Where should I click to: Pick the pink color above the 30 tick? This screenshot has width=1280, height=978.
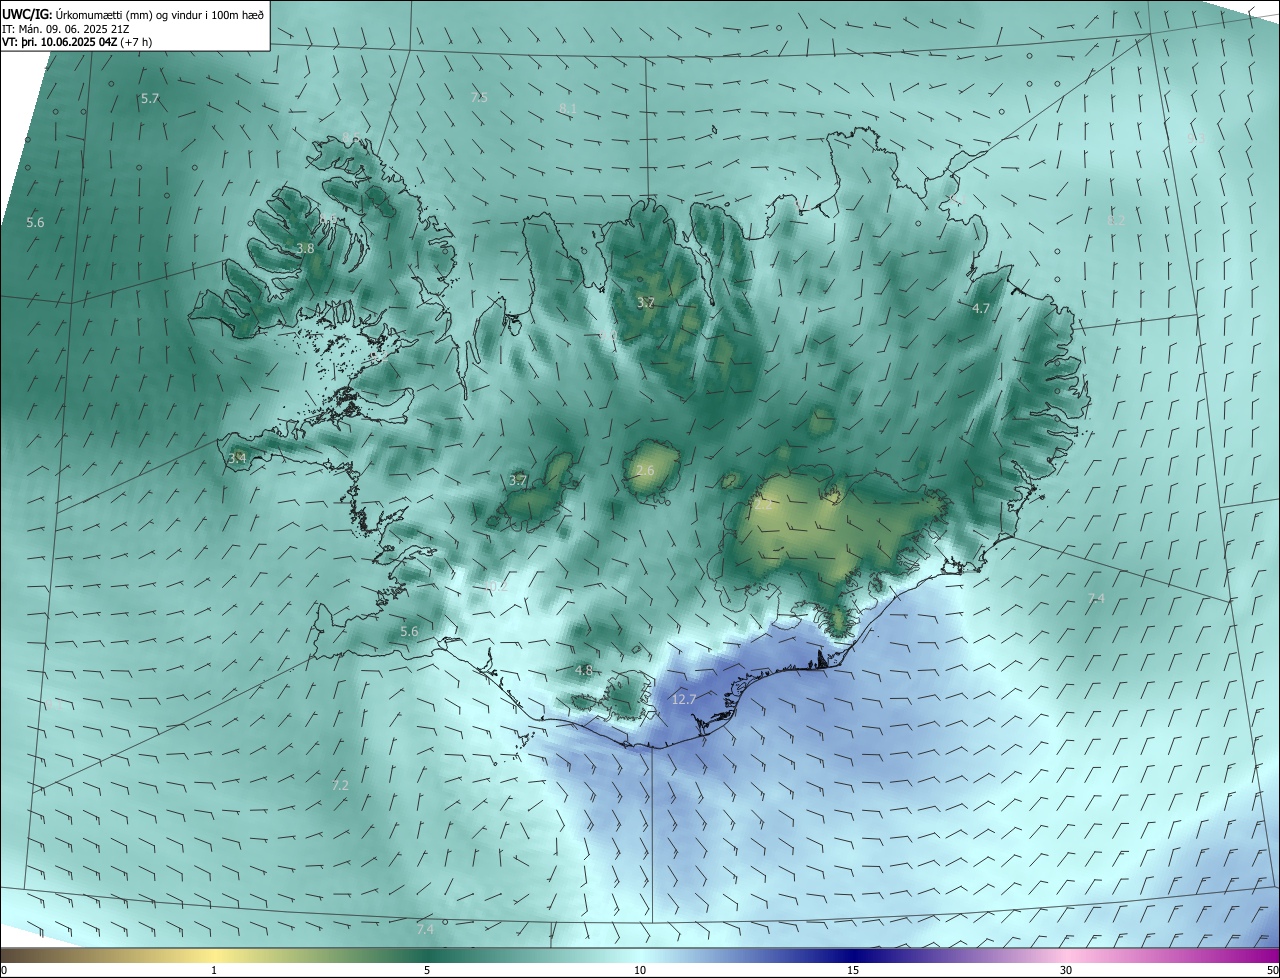click(1066, 955)
